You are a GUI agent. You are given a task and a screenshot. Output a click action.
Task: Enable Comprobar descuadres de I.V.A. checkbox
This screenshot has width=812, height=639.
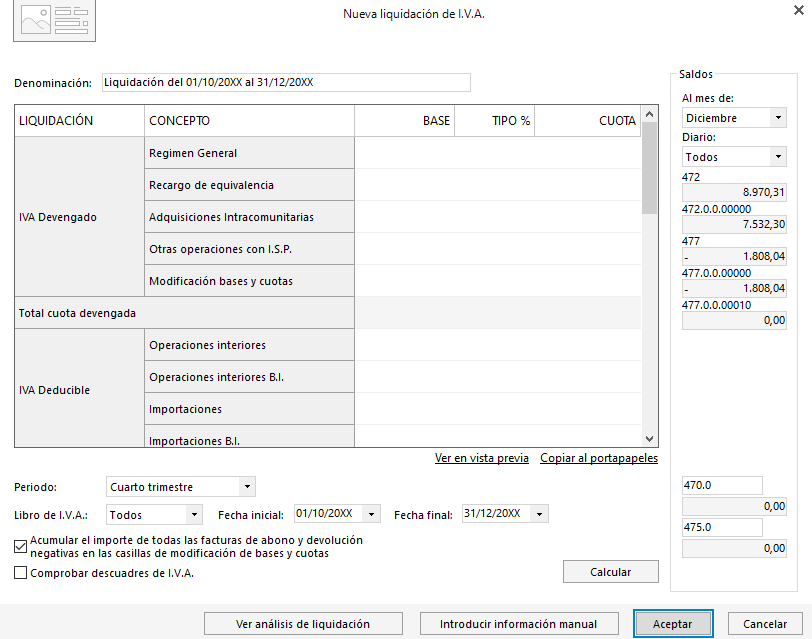20,573
